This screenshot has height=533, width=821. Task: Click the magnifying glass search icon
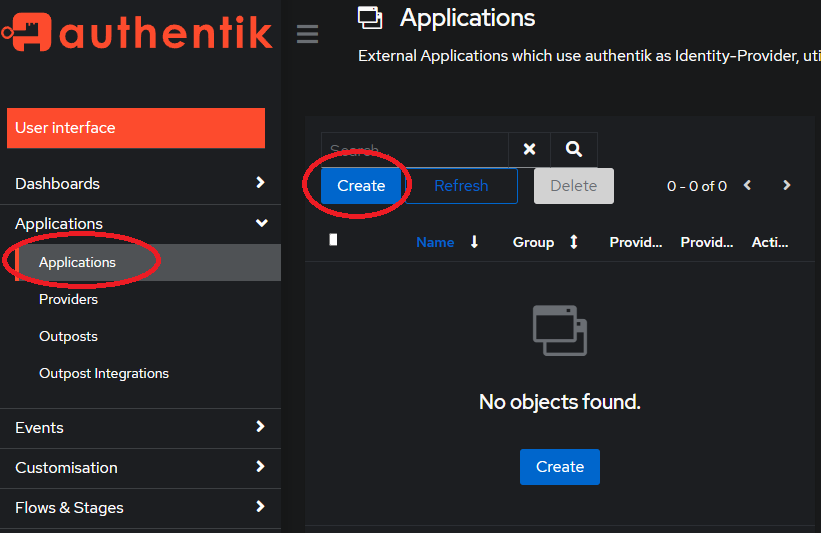[574, 149]
